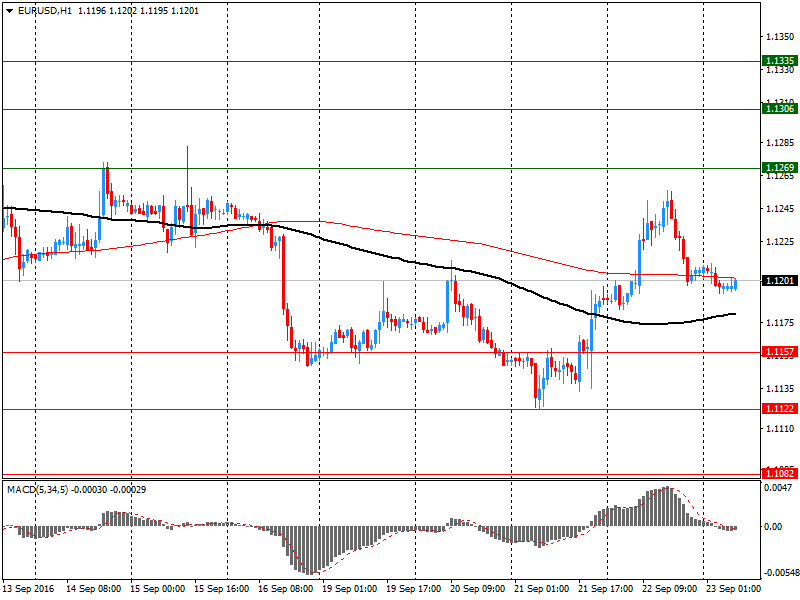
Task: Click the 19 Sep 17:00 time label
Action: coord(413,589)
